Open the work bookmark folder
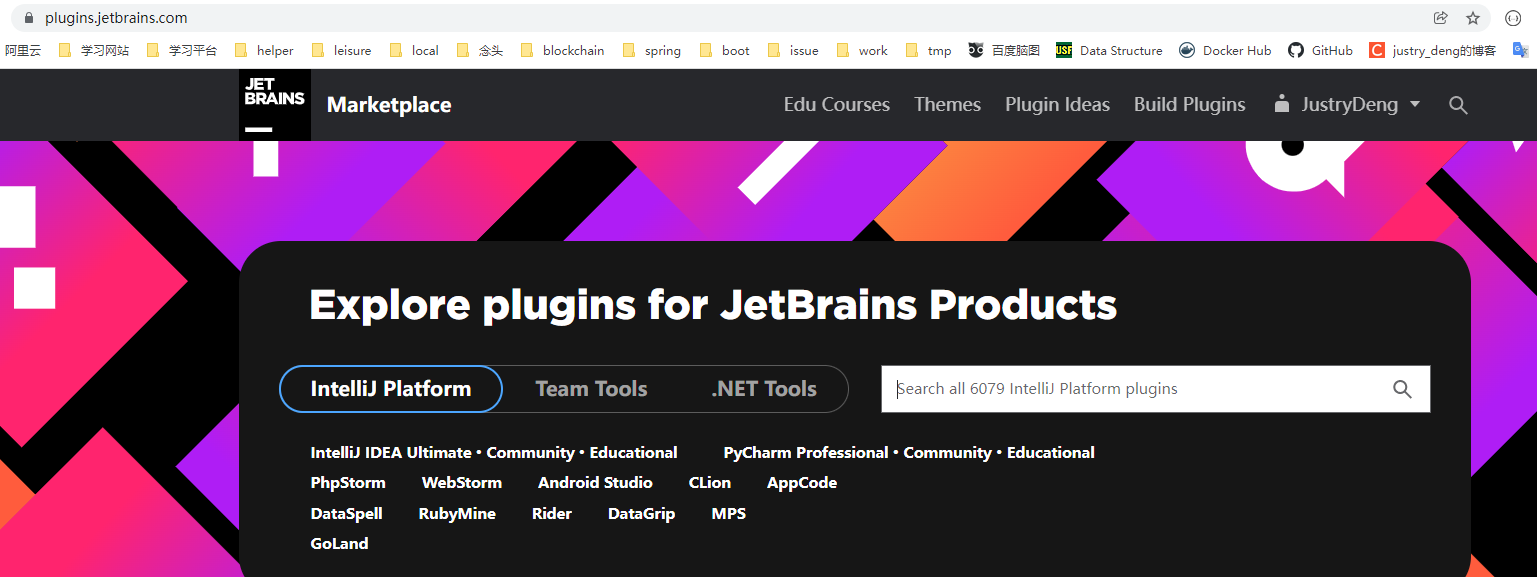Screen dimensions: 1537x577 coord(861,50)
